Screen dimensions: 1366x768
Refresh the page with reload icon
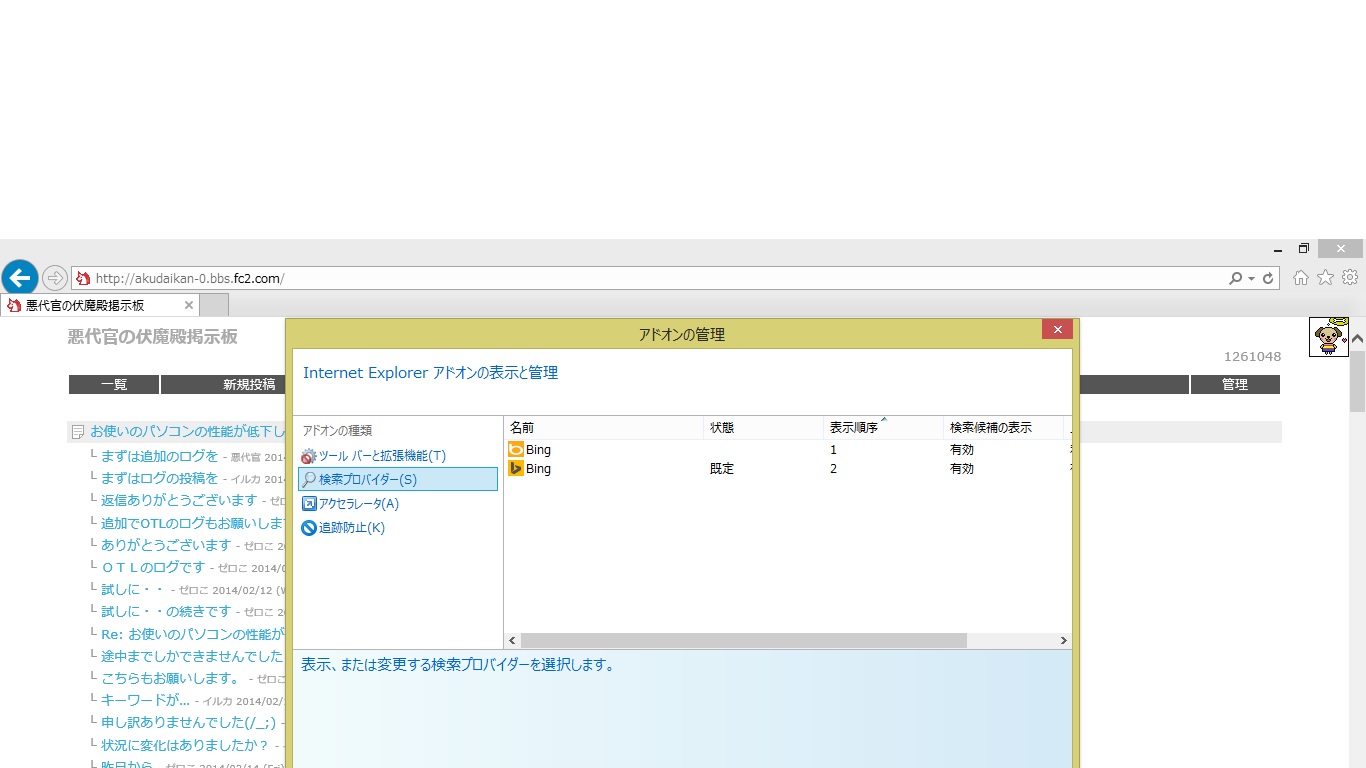[1268, 278]
